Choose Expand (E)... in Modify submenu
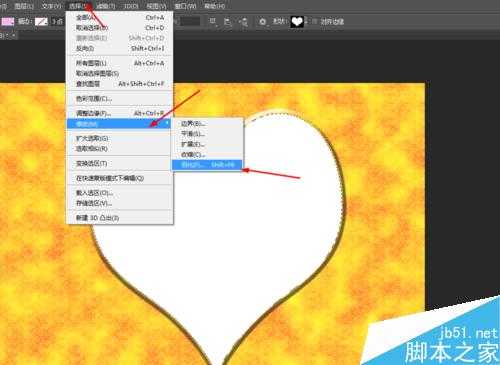This screenshot has width=500, height=365. point(208,144)
